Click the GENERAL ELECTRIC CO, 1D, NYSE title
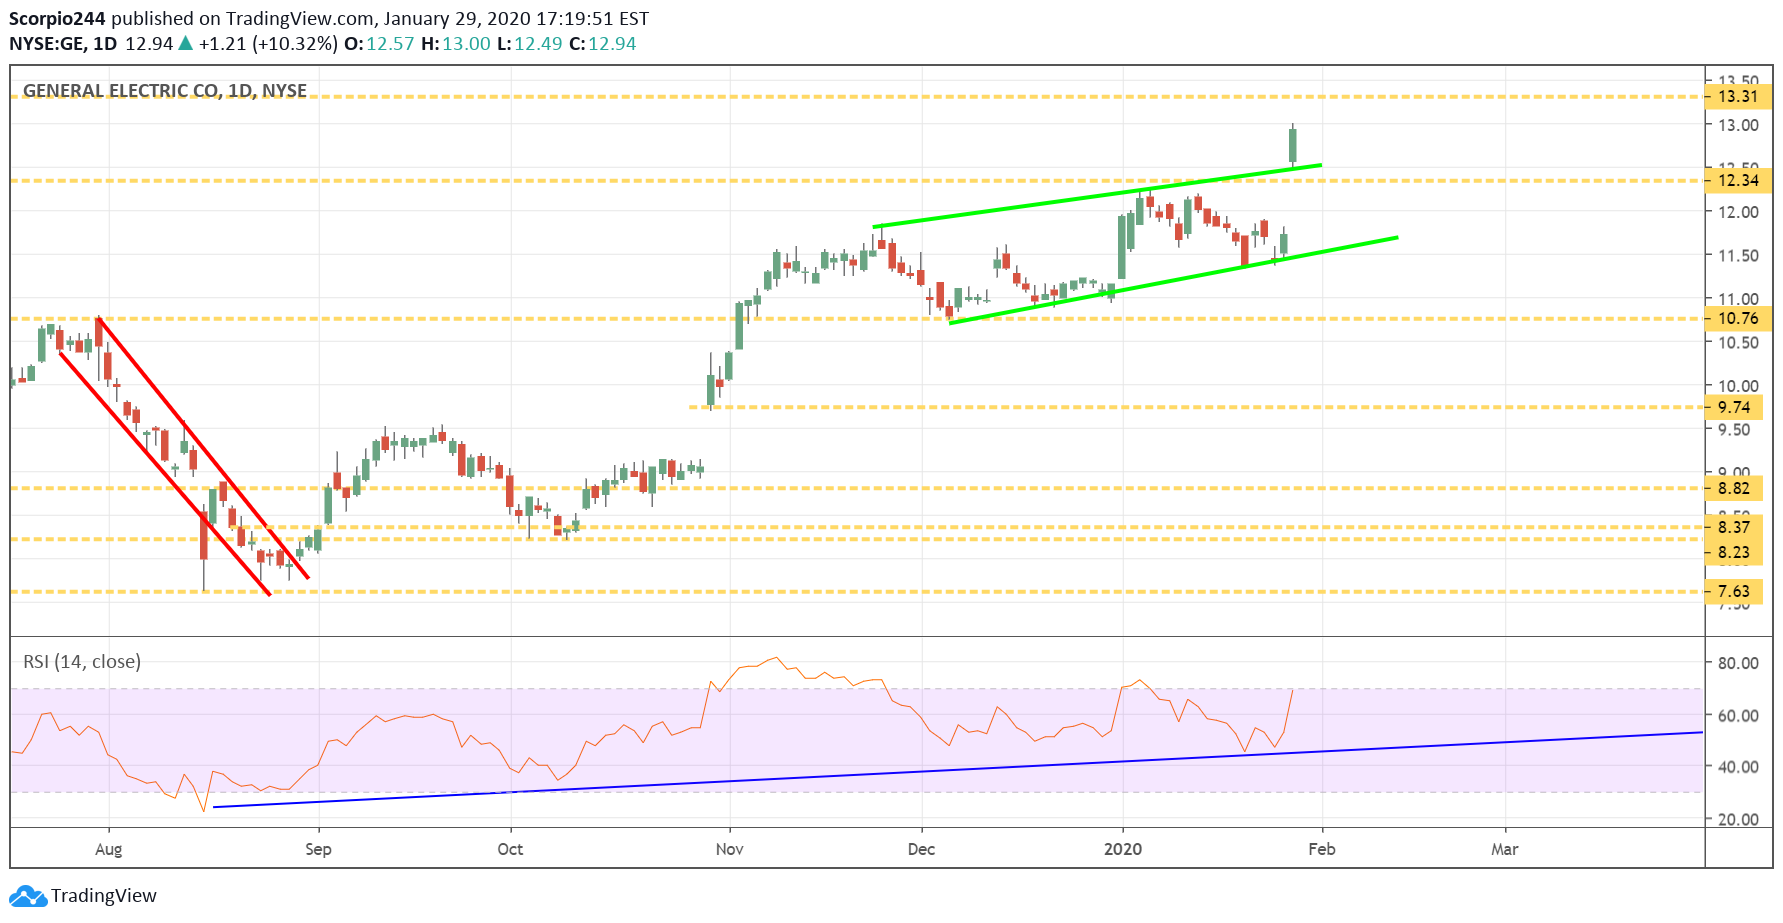This screenshot has height=923, width=1783. pyautogui.click(x=165, y=91)
